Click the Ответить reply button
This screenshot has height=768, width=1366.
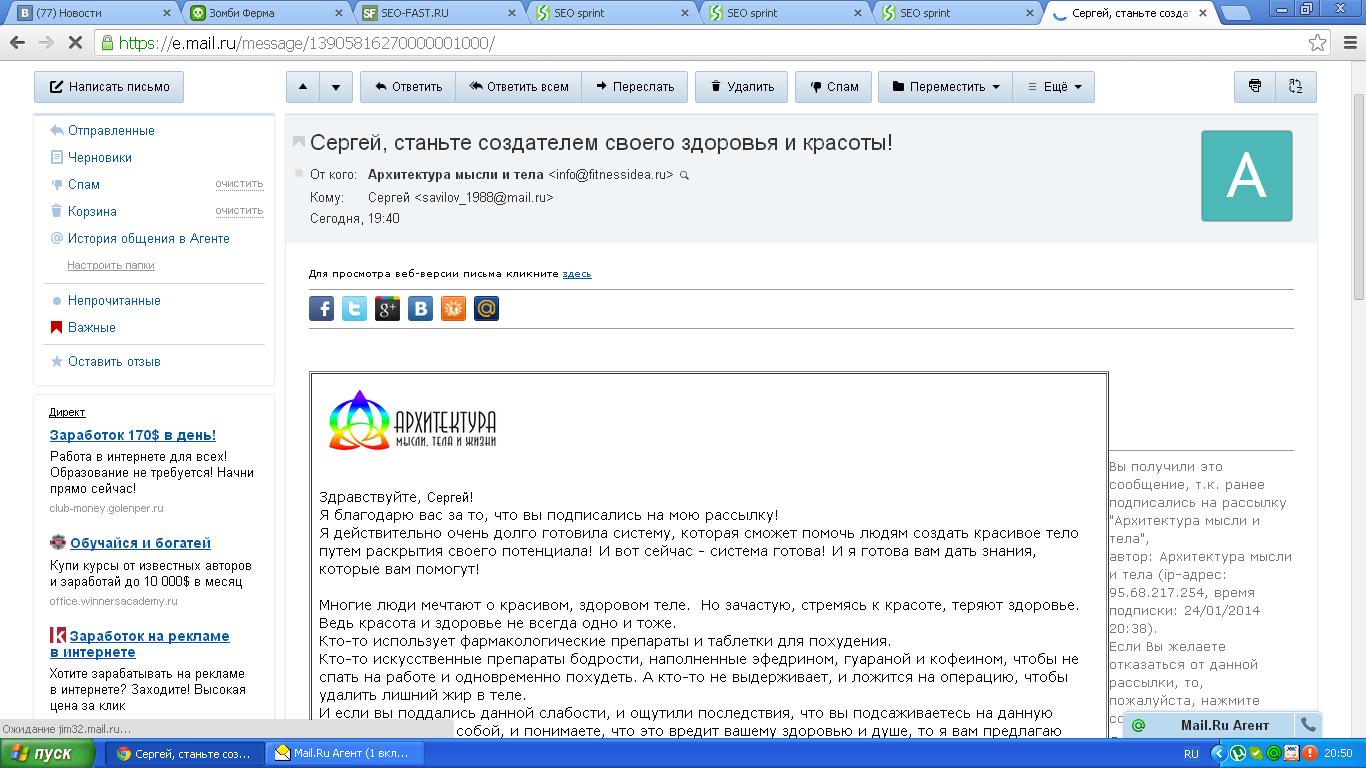[408, 87]
